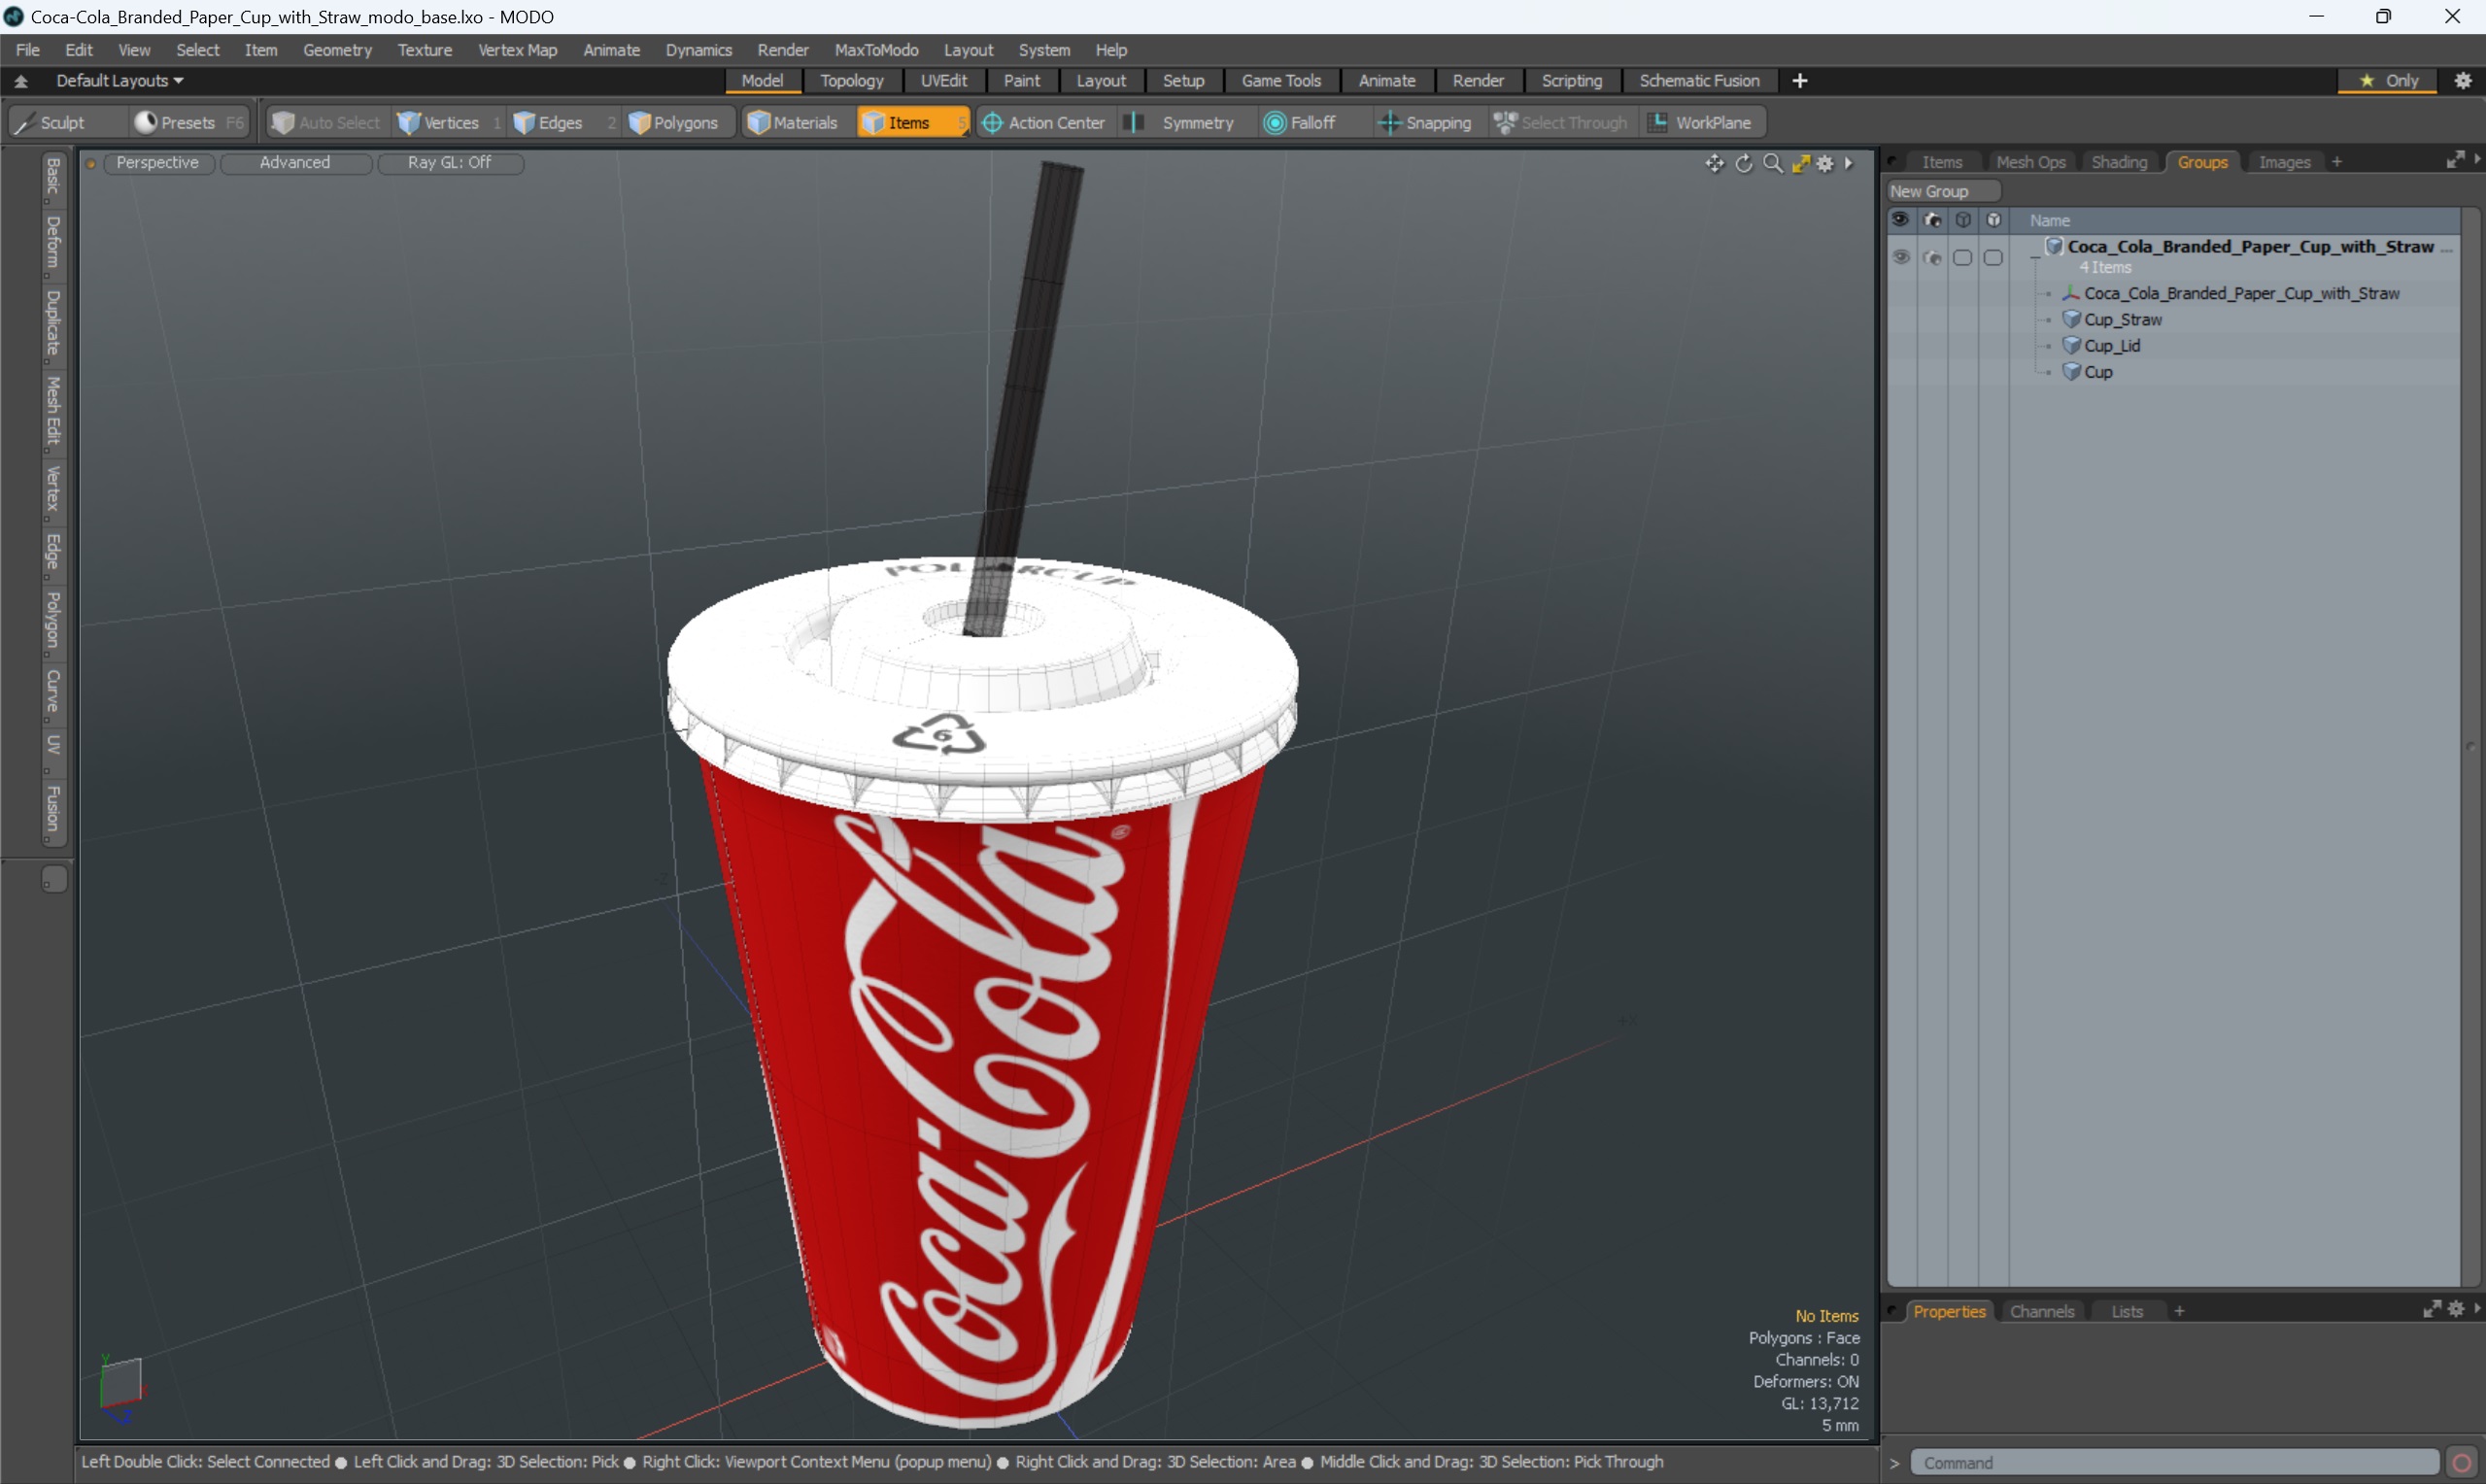Click the record button beside Command field

[2462, 1463]
